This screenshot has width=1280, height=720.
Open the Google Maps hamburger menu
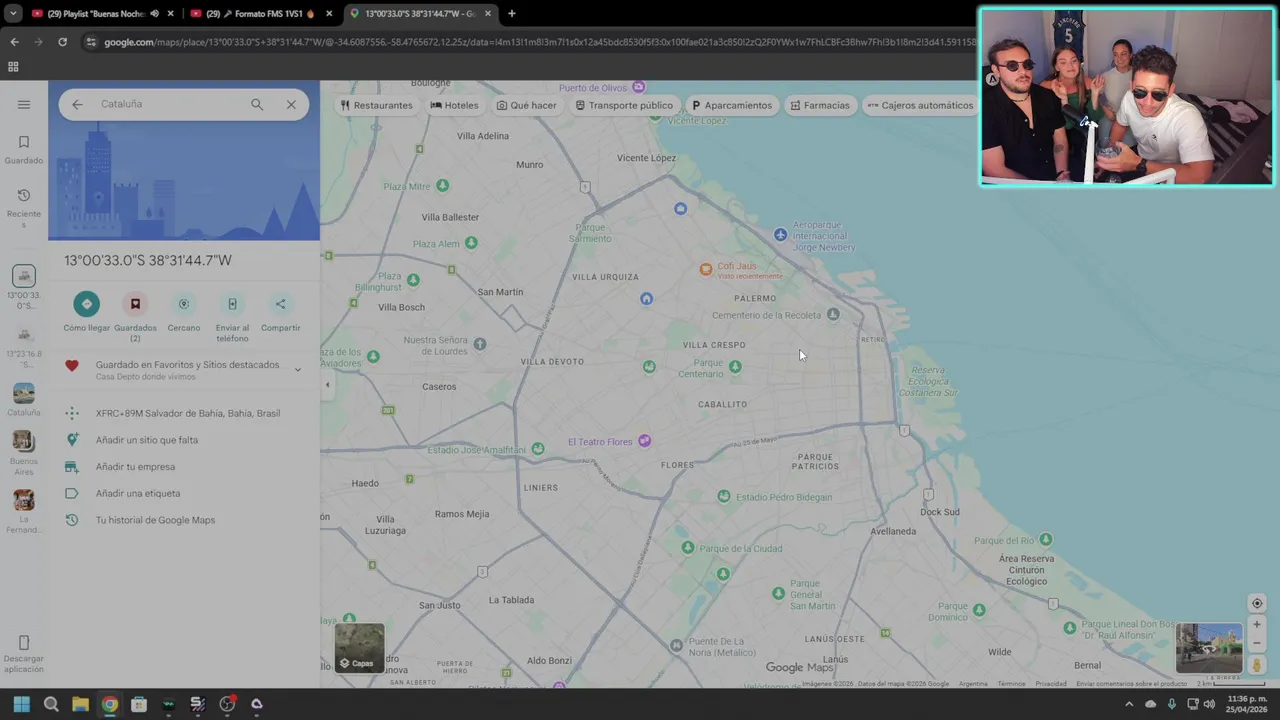pos(24,104)
